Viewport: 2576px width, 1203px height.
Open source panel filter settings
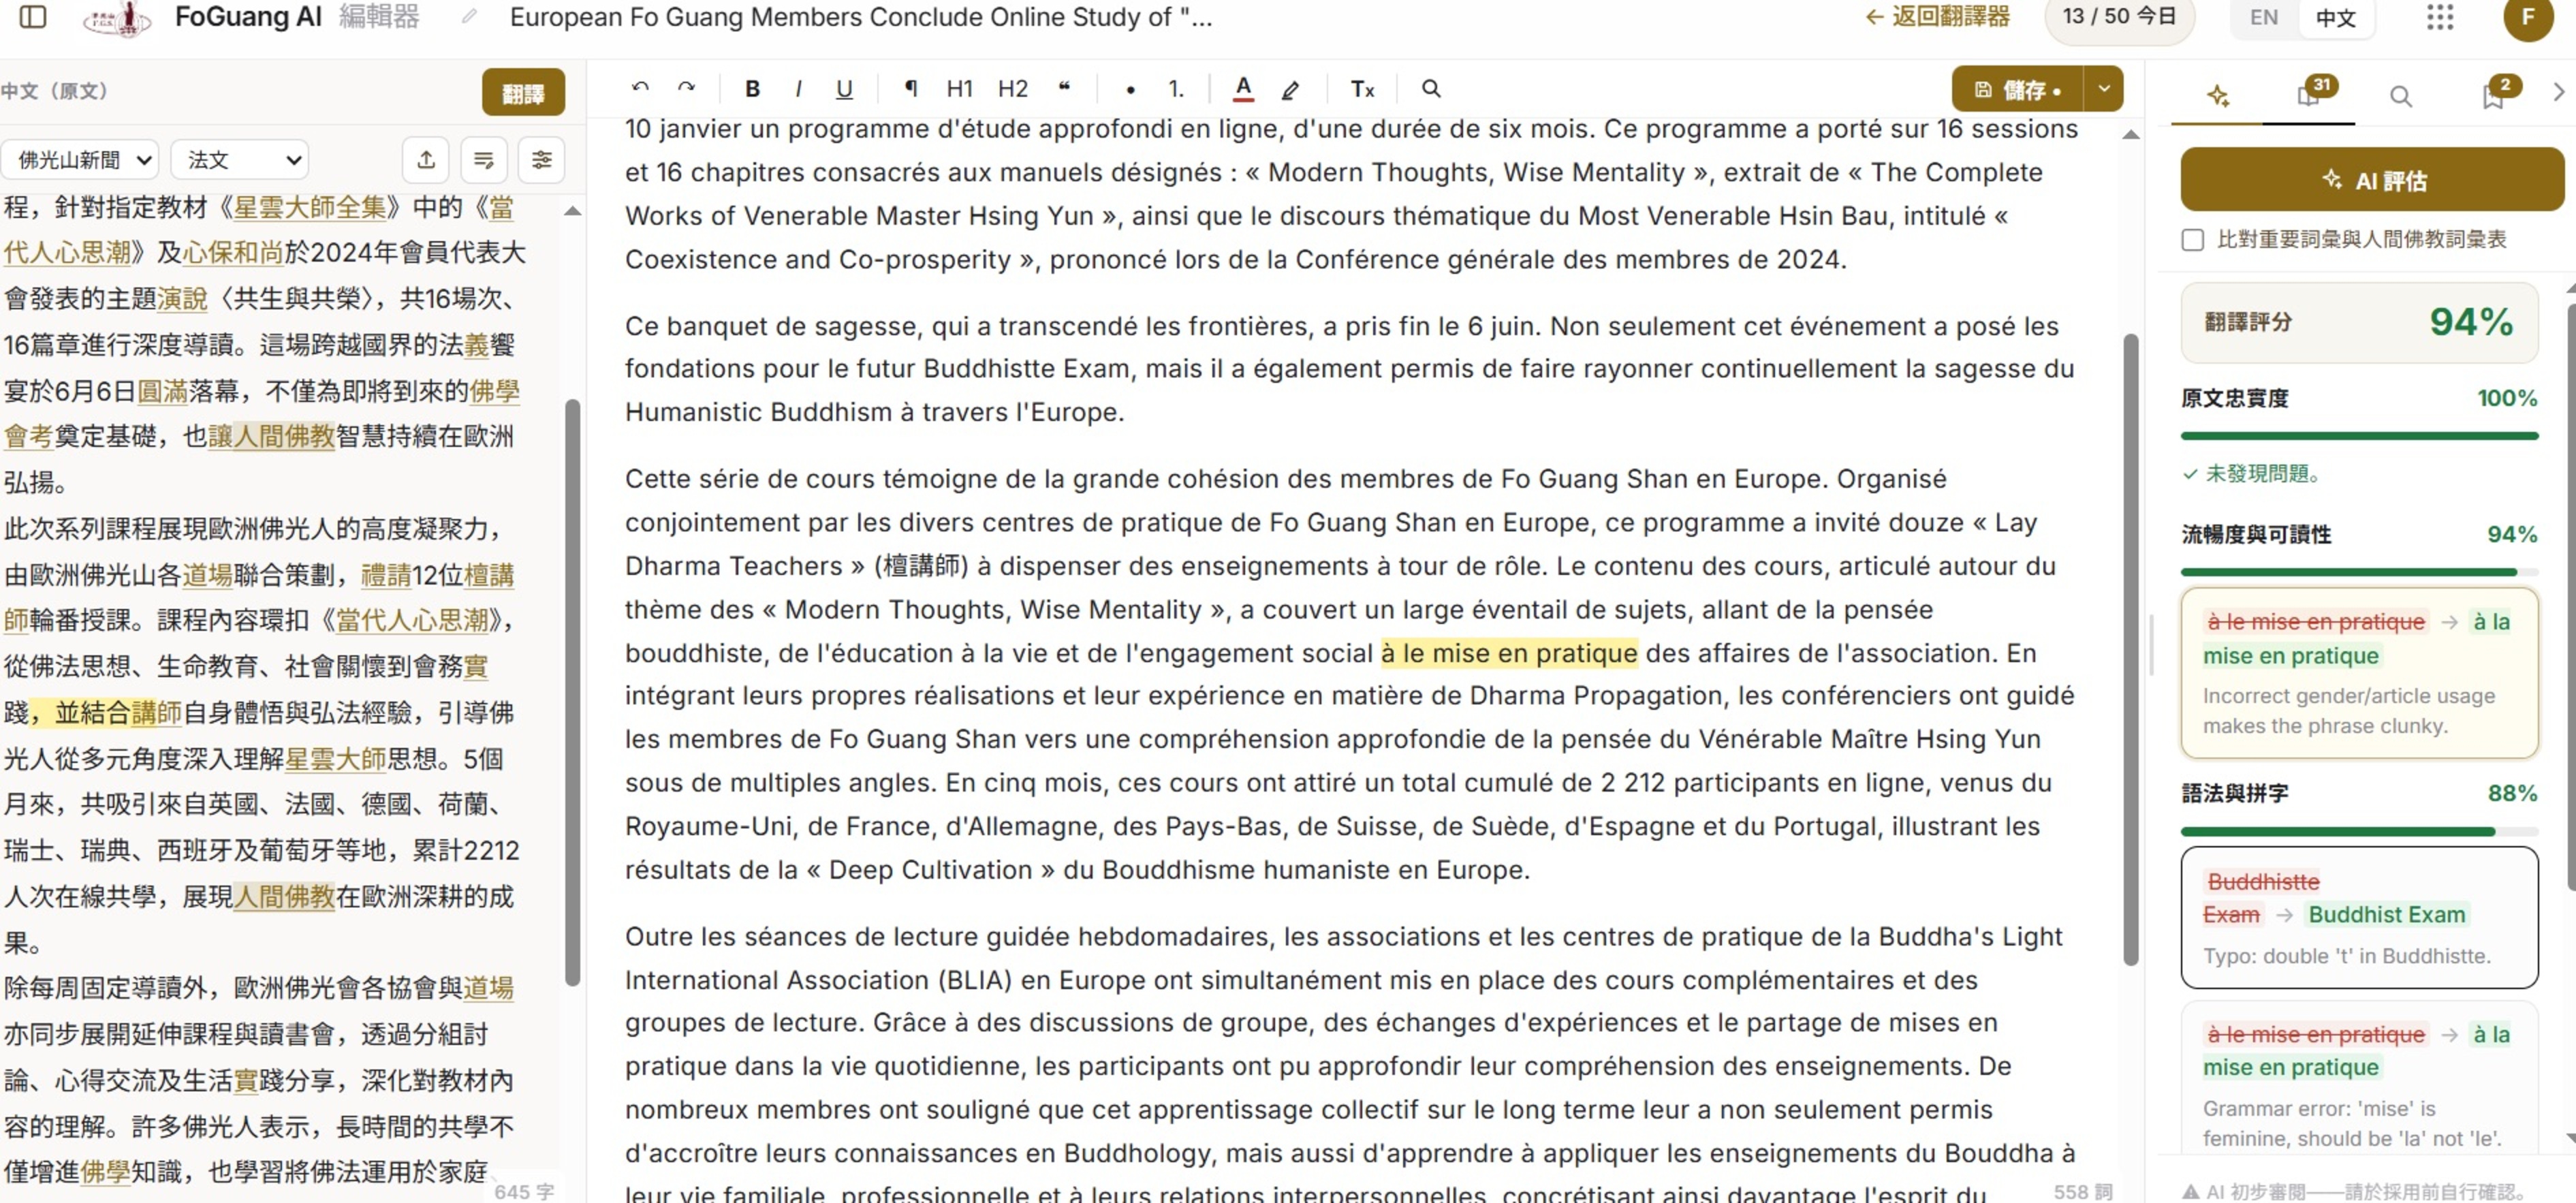(542, 159)
